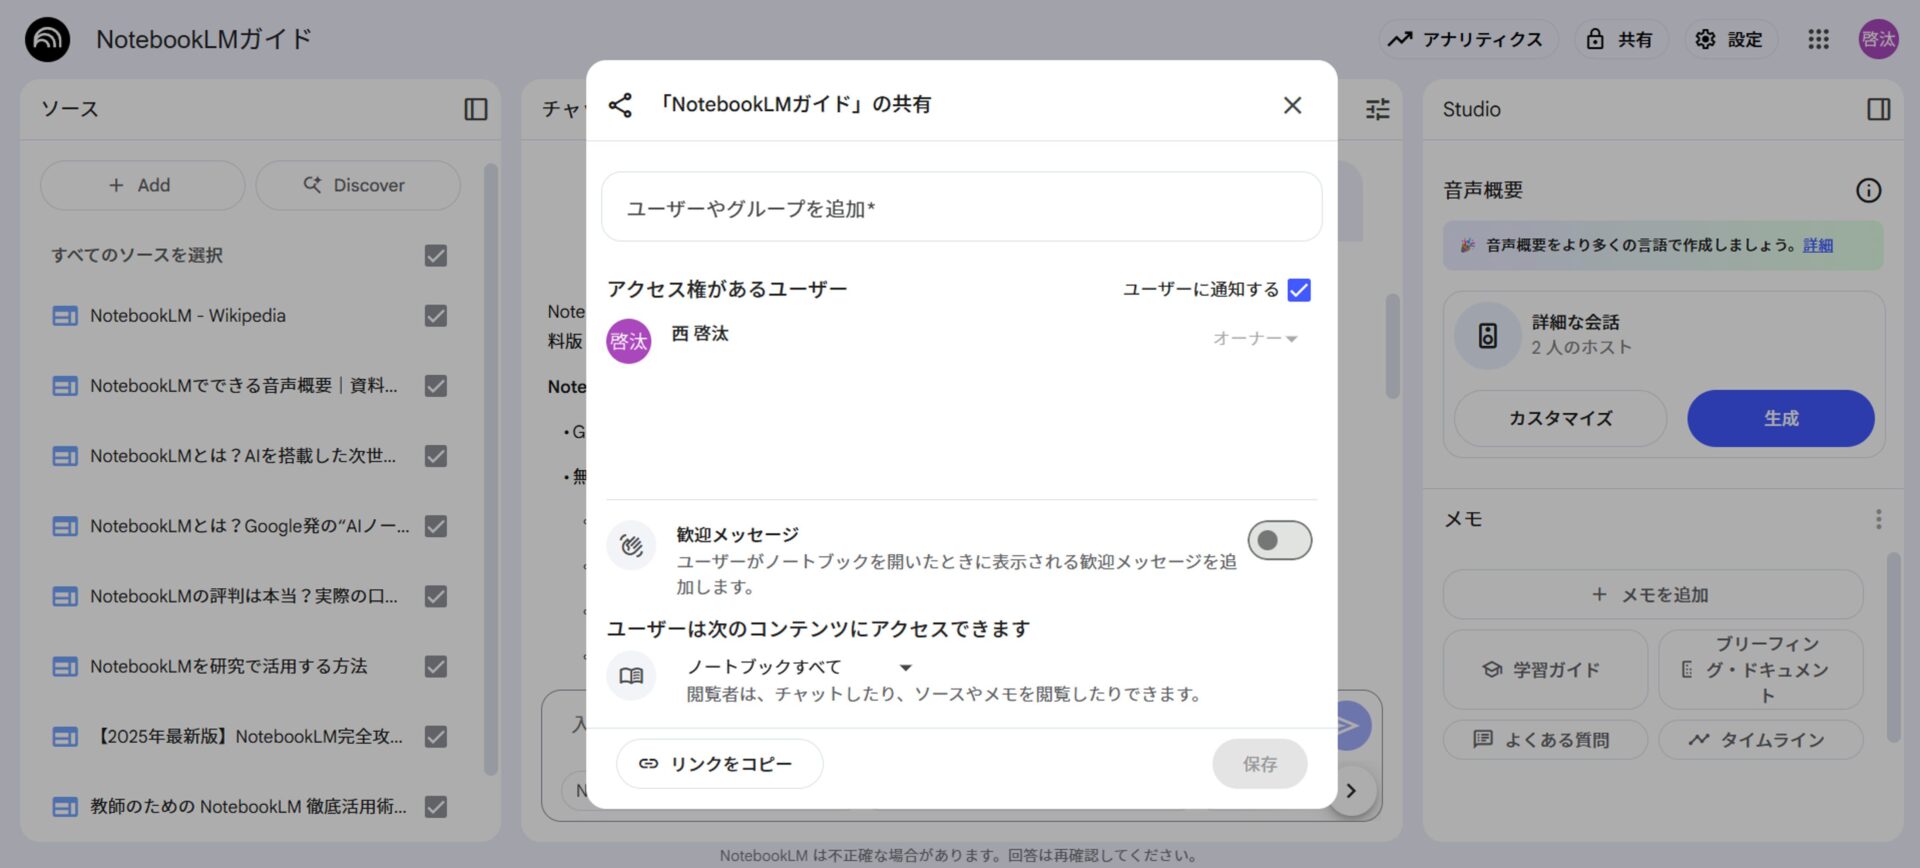This screenshot has width=1920, height=868.
Task: Click the 啓汰 account avatar in header
Action: [x=1878, y=40]
